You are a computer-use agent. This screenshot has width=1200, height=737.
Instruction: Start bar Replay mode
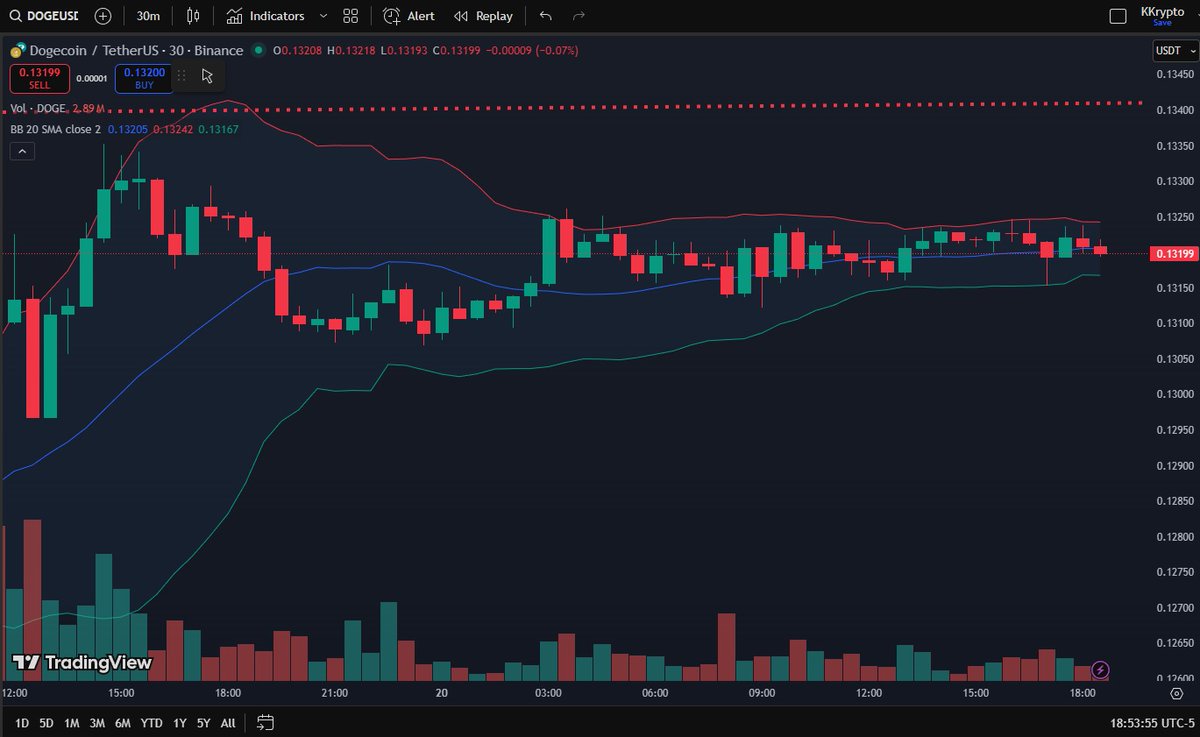tap(484, 15)
